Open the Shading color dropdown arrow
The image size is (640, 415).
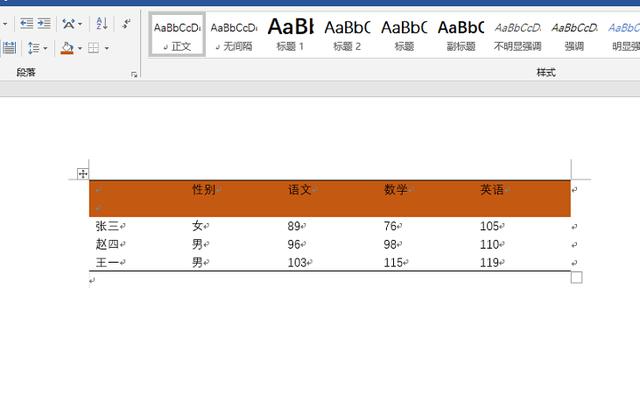coord(80,49)
